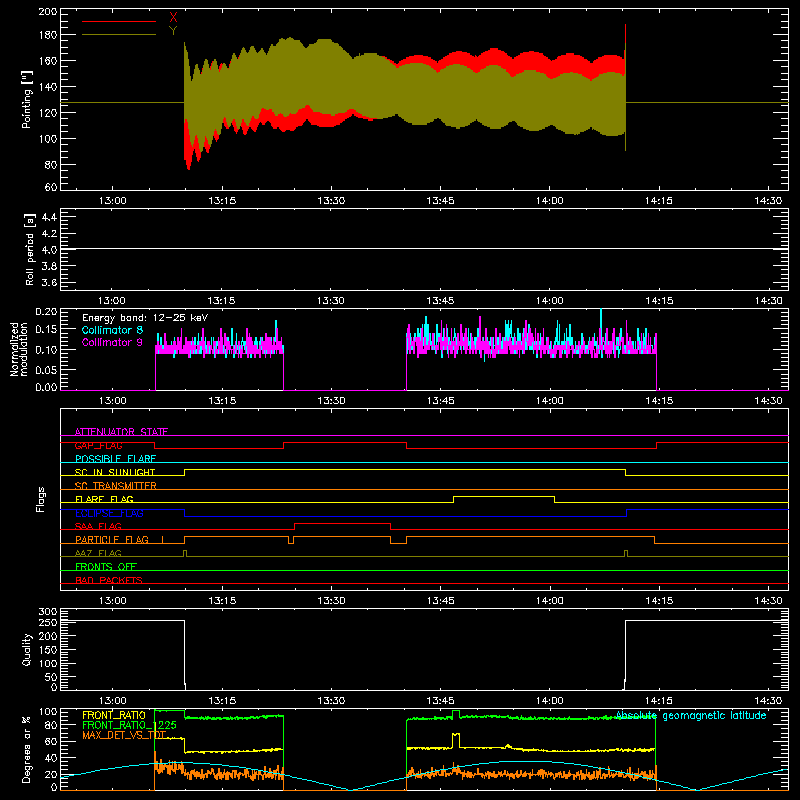Click the 4.0 tick on Roll period axis
The width and height of the screenshot is (800, 800).
(48, 249)
